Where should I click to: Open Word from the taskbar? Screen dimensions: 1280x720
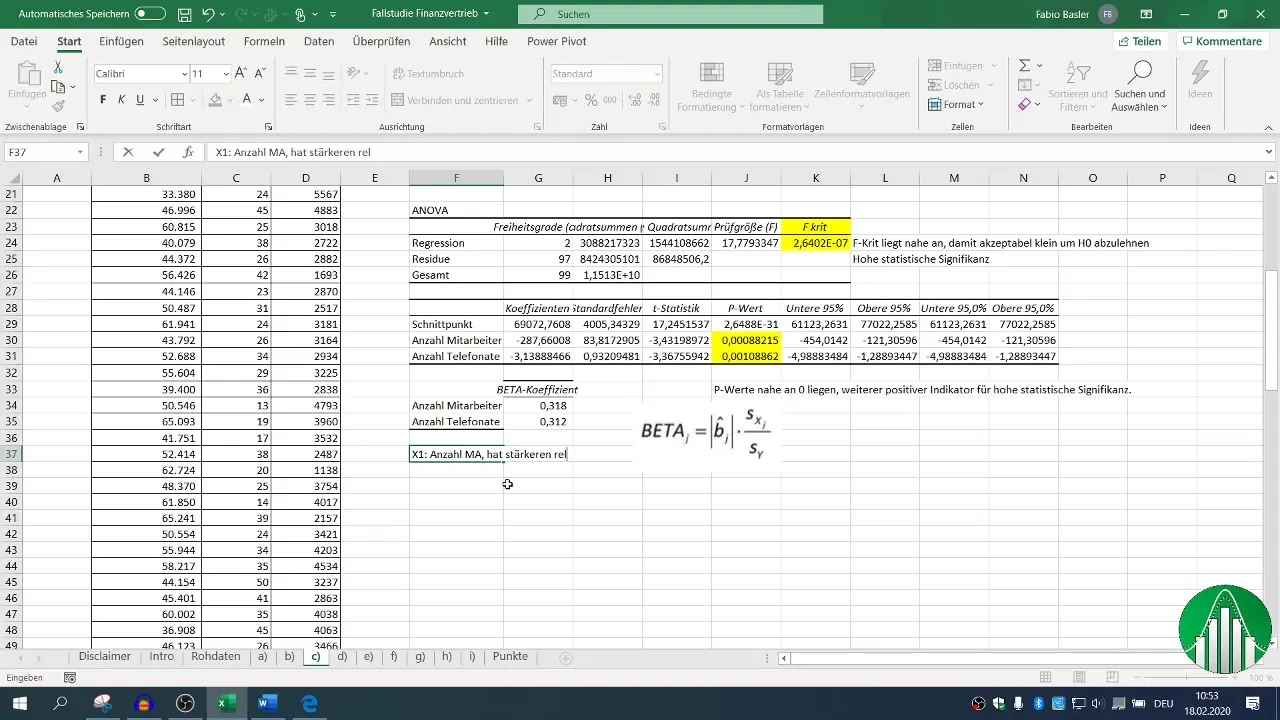[268, 704]
